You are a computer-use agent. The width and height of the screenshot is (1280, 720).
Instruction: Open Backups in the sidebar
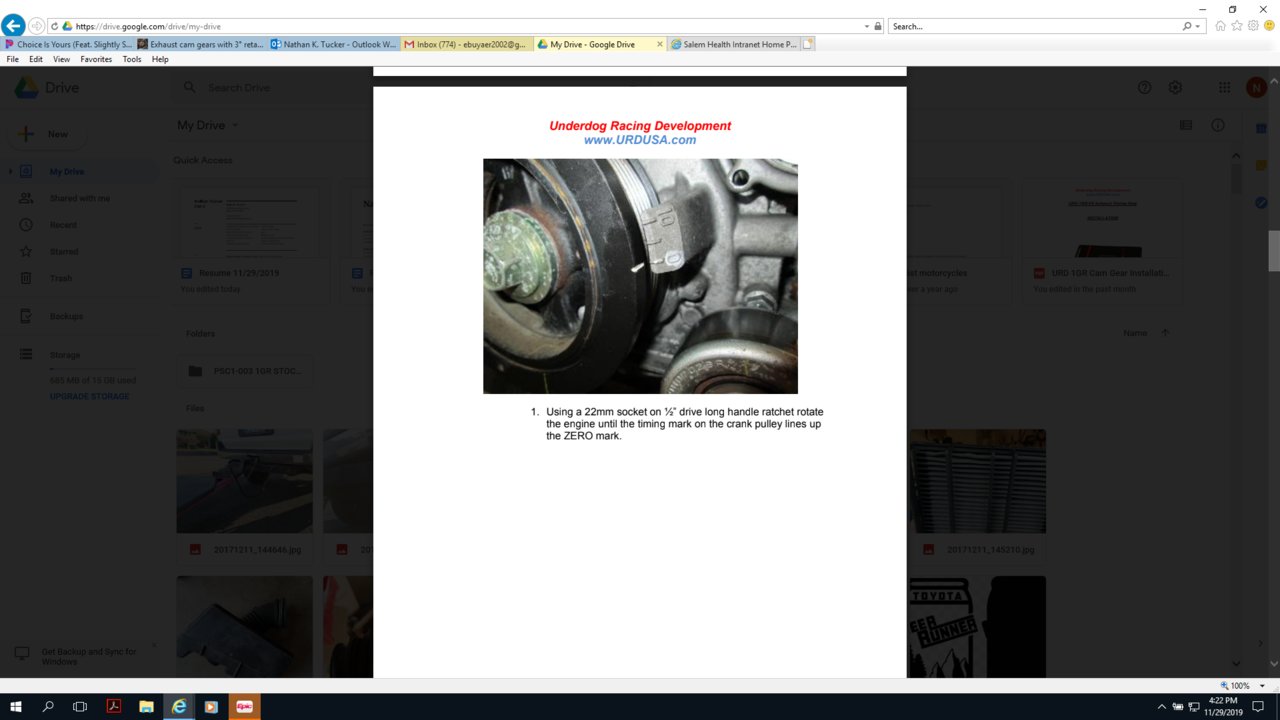[66, 316]
